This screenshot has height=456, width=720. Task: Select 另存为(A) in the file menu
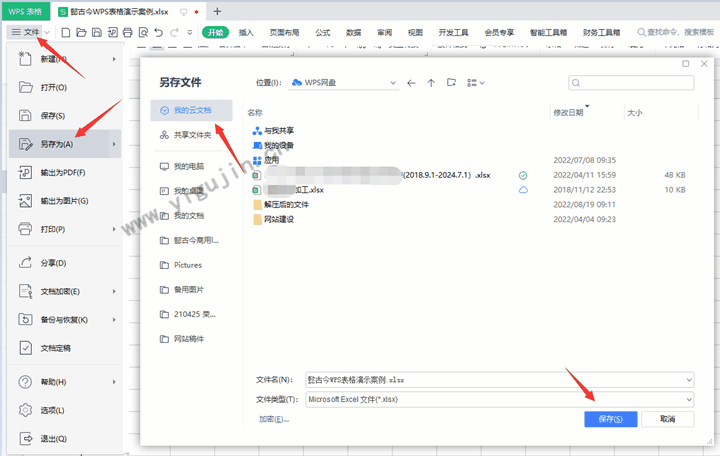[65, 144]
